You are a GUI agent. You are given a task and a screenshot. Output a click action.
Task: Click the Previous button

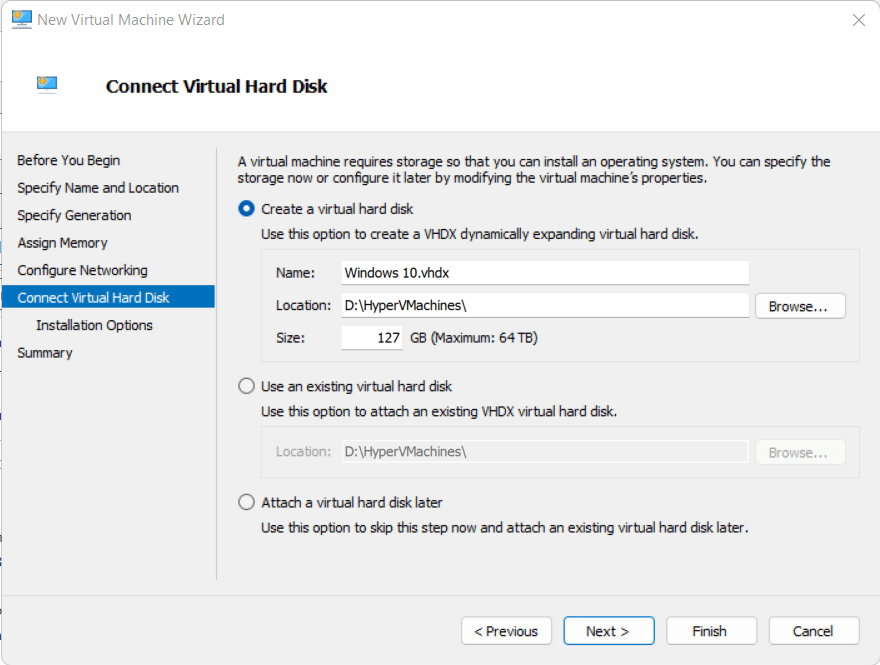pyautogui.click(x=506, y=631)
